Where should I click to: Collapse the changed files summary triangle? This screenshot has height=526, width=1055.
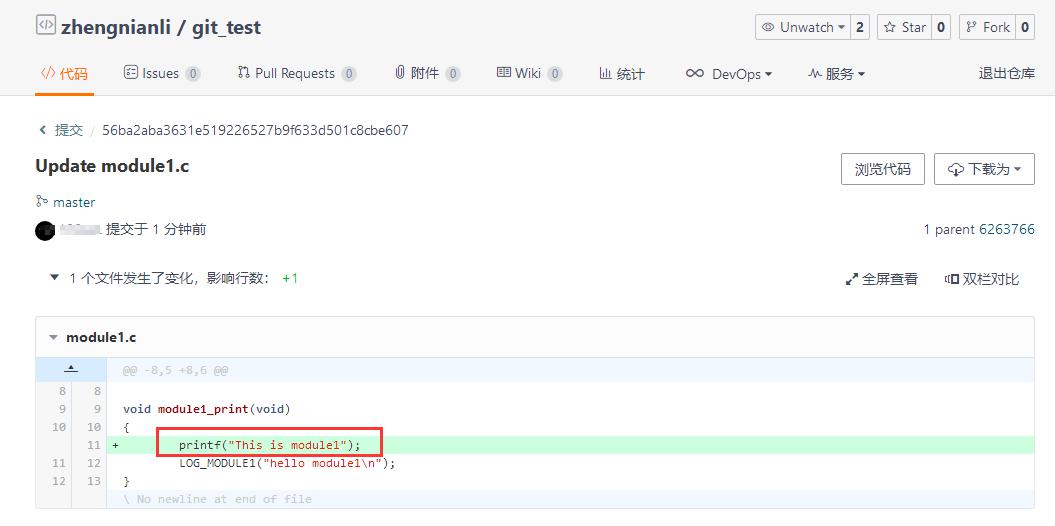54,277
